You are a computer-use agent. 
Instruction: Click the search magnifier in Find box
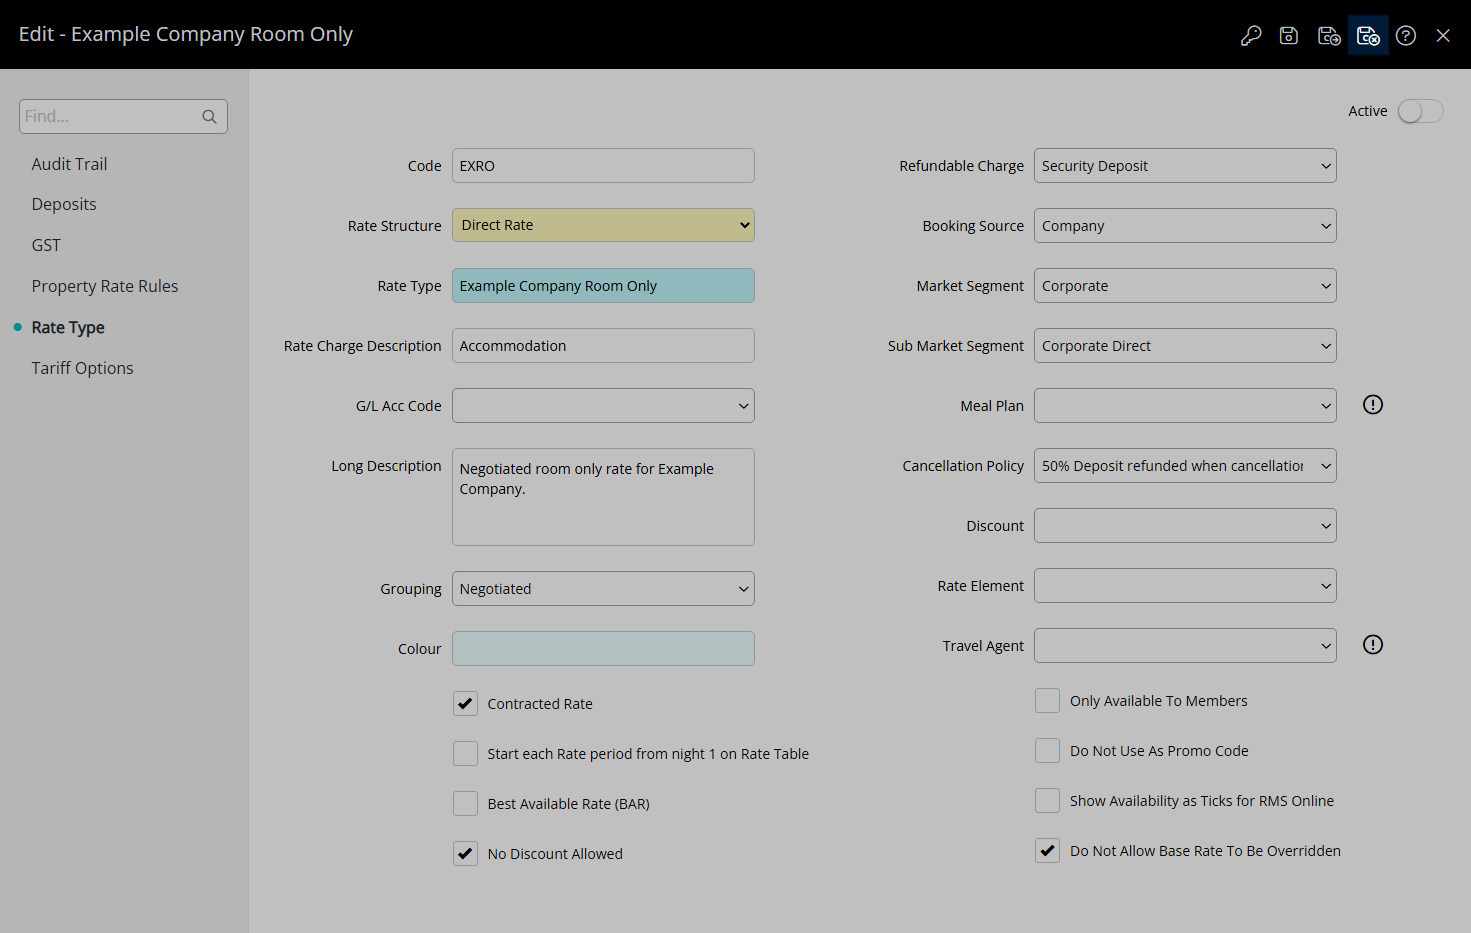pyautogui.click(x=209, y=117)
